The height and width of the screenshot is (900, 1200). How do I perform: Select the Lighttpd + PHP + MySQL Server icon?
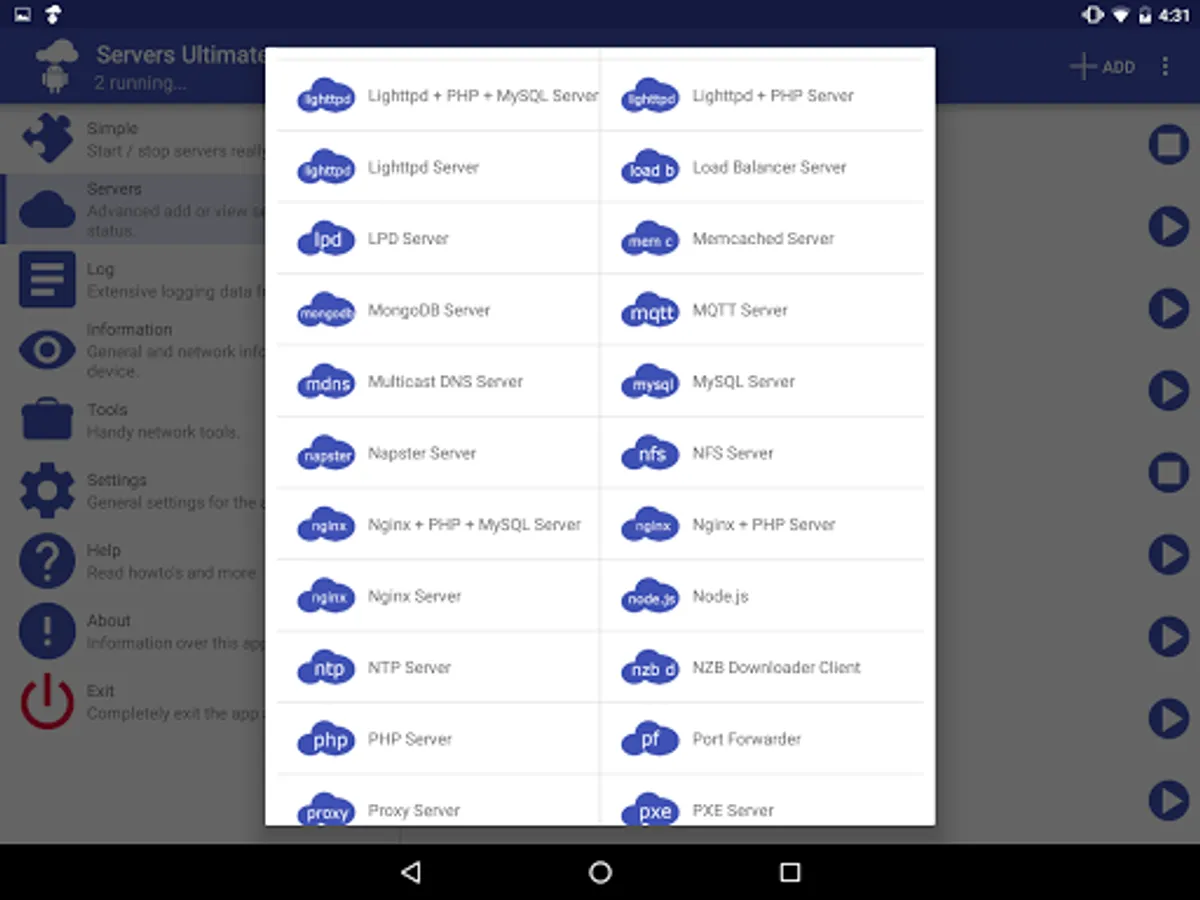point(327,95)
